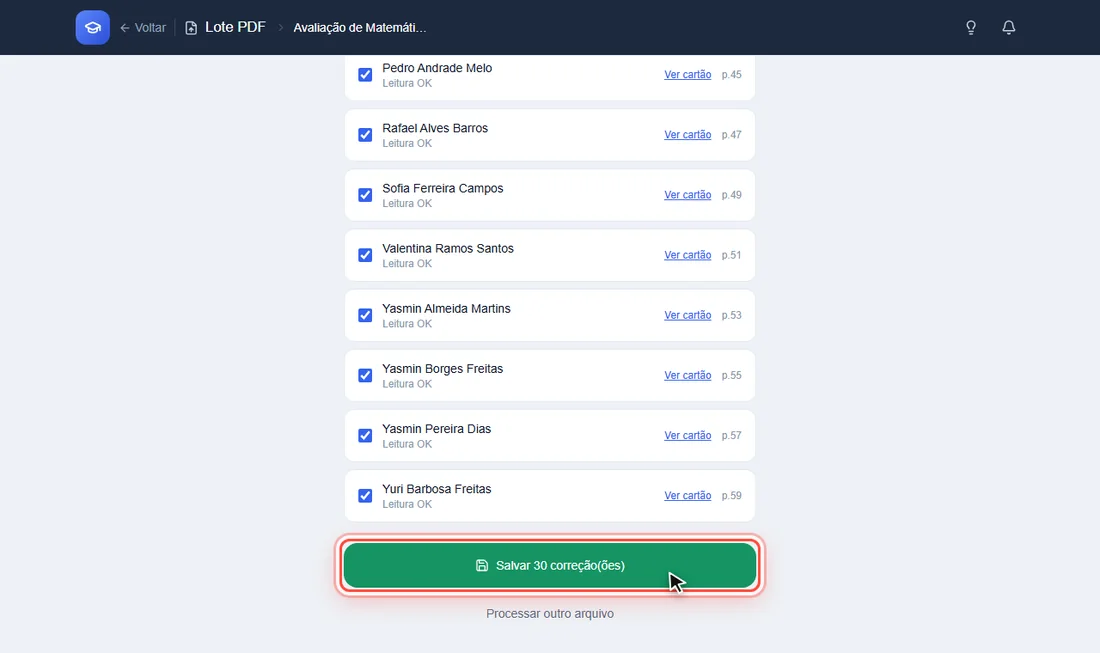This screenshot has width=1100, height=653.
Task: Click Processar outro arquivo
Action: 550,614
